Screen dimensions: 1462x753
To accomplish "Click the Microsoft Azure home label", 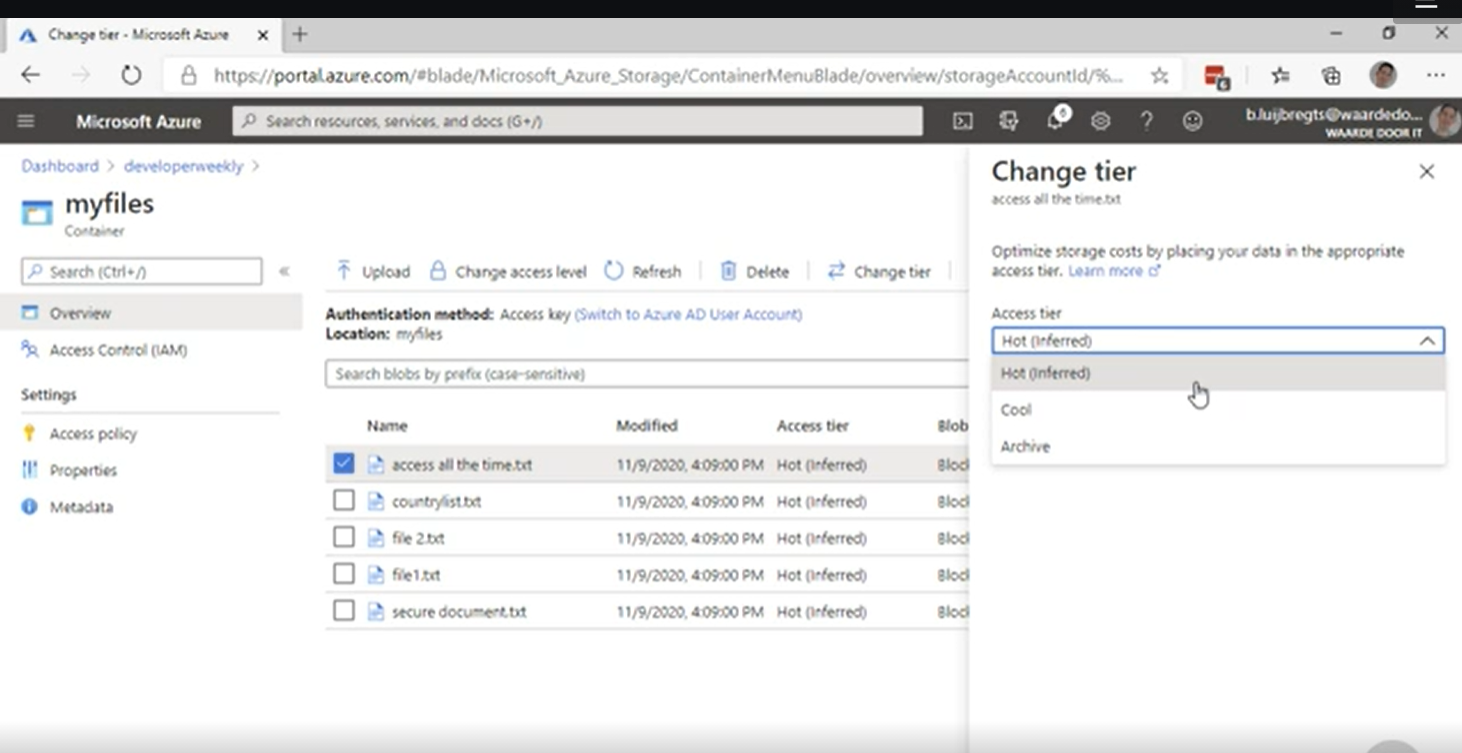I will tap(138, 121).
